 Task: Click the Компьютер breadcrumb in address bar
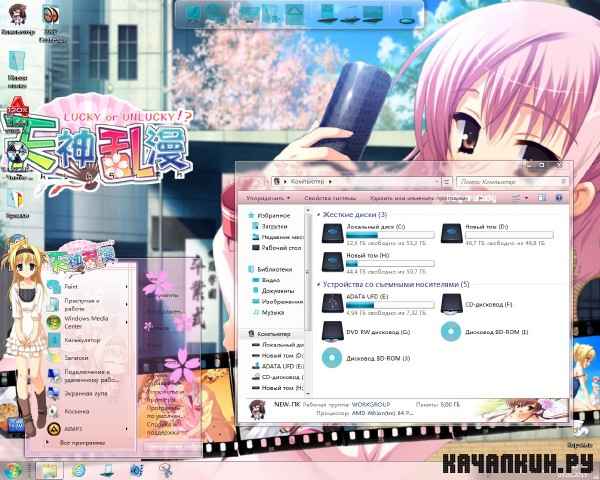coord(307,181)
